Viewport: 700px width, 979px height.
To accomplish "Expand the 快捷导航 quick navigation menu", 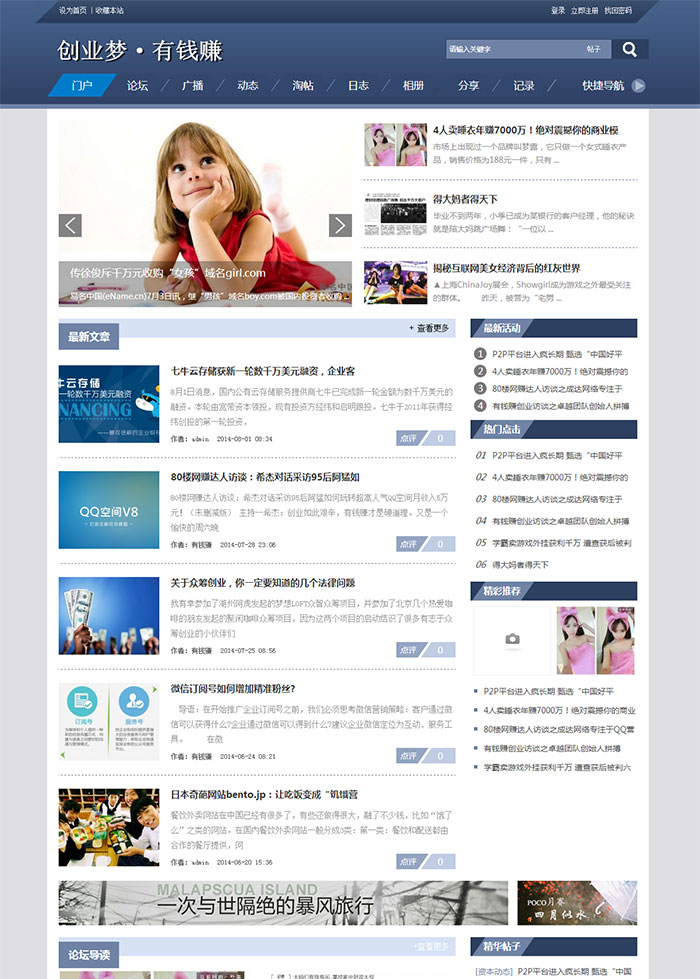I will tap(603, 86).
